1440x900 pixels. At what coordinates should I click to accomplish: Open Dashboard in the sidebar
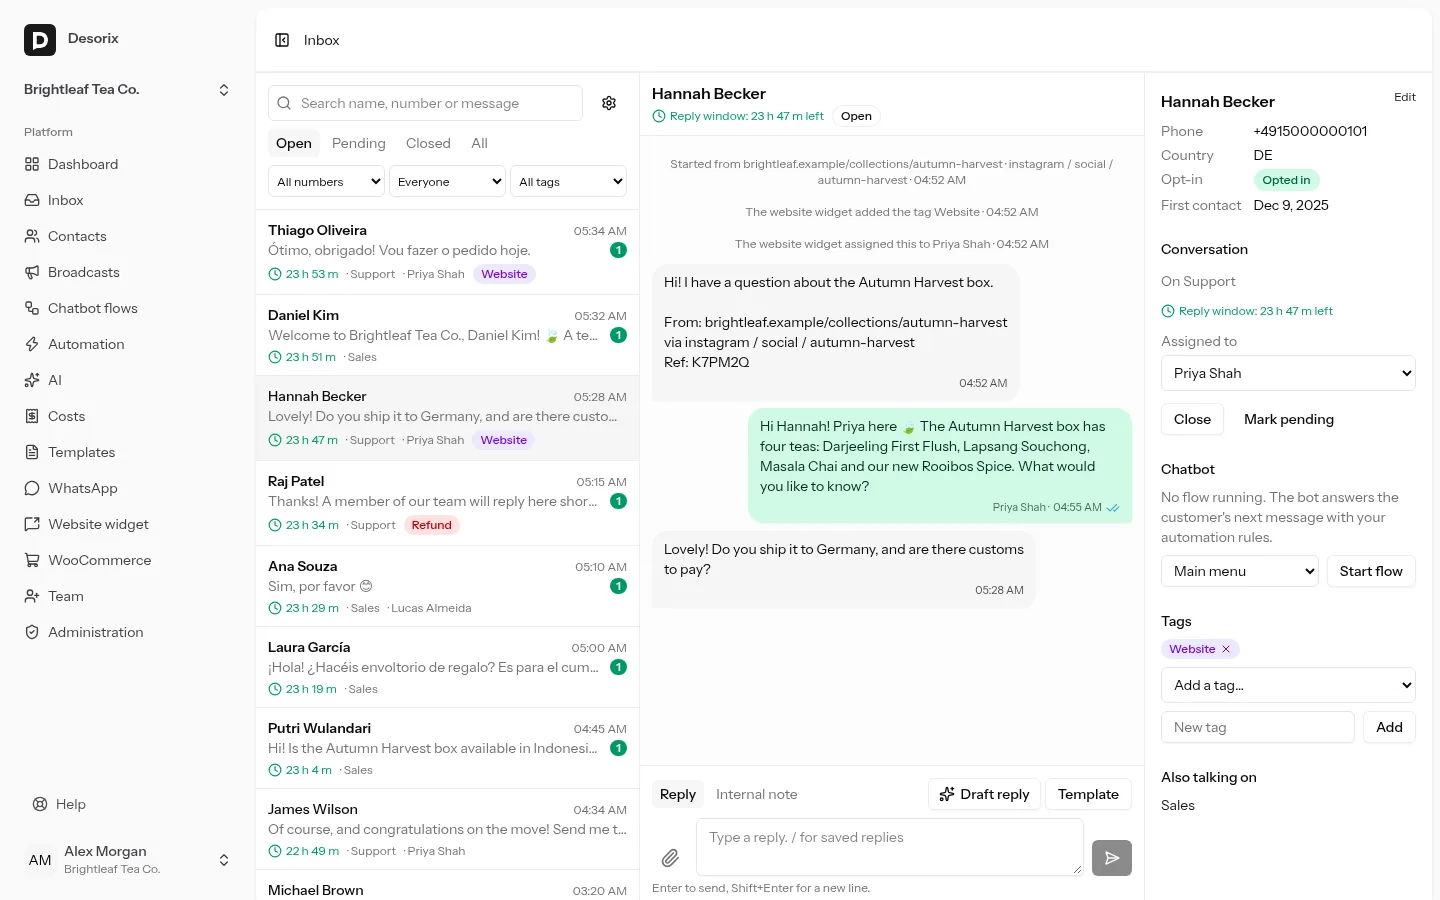tap(128, 164)
